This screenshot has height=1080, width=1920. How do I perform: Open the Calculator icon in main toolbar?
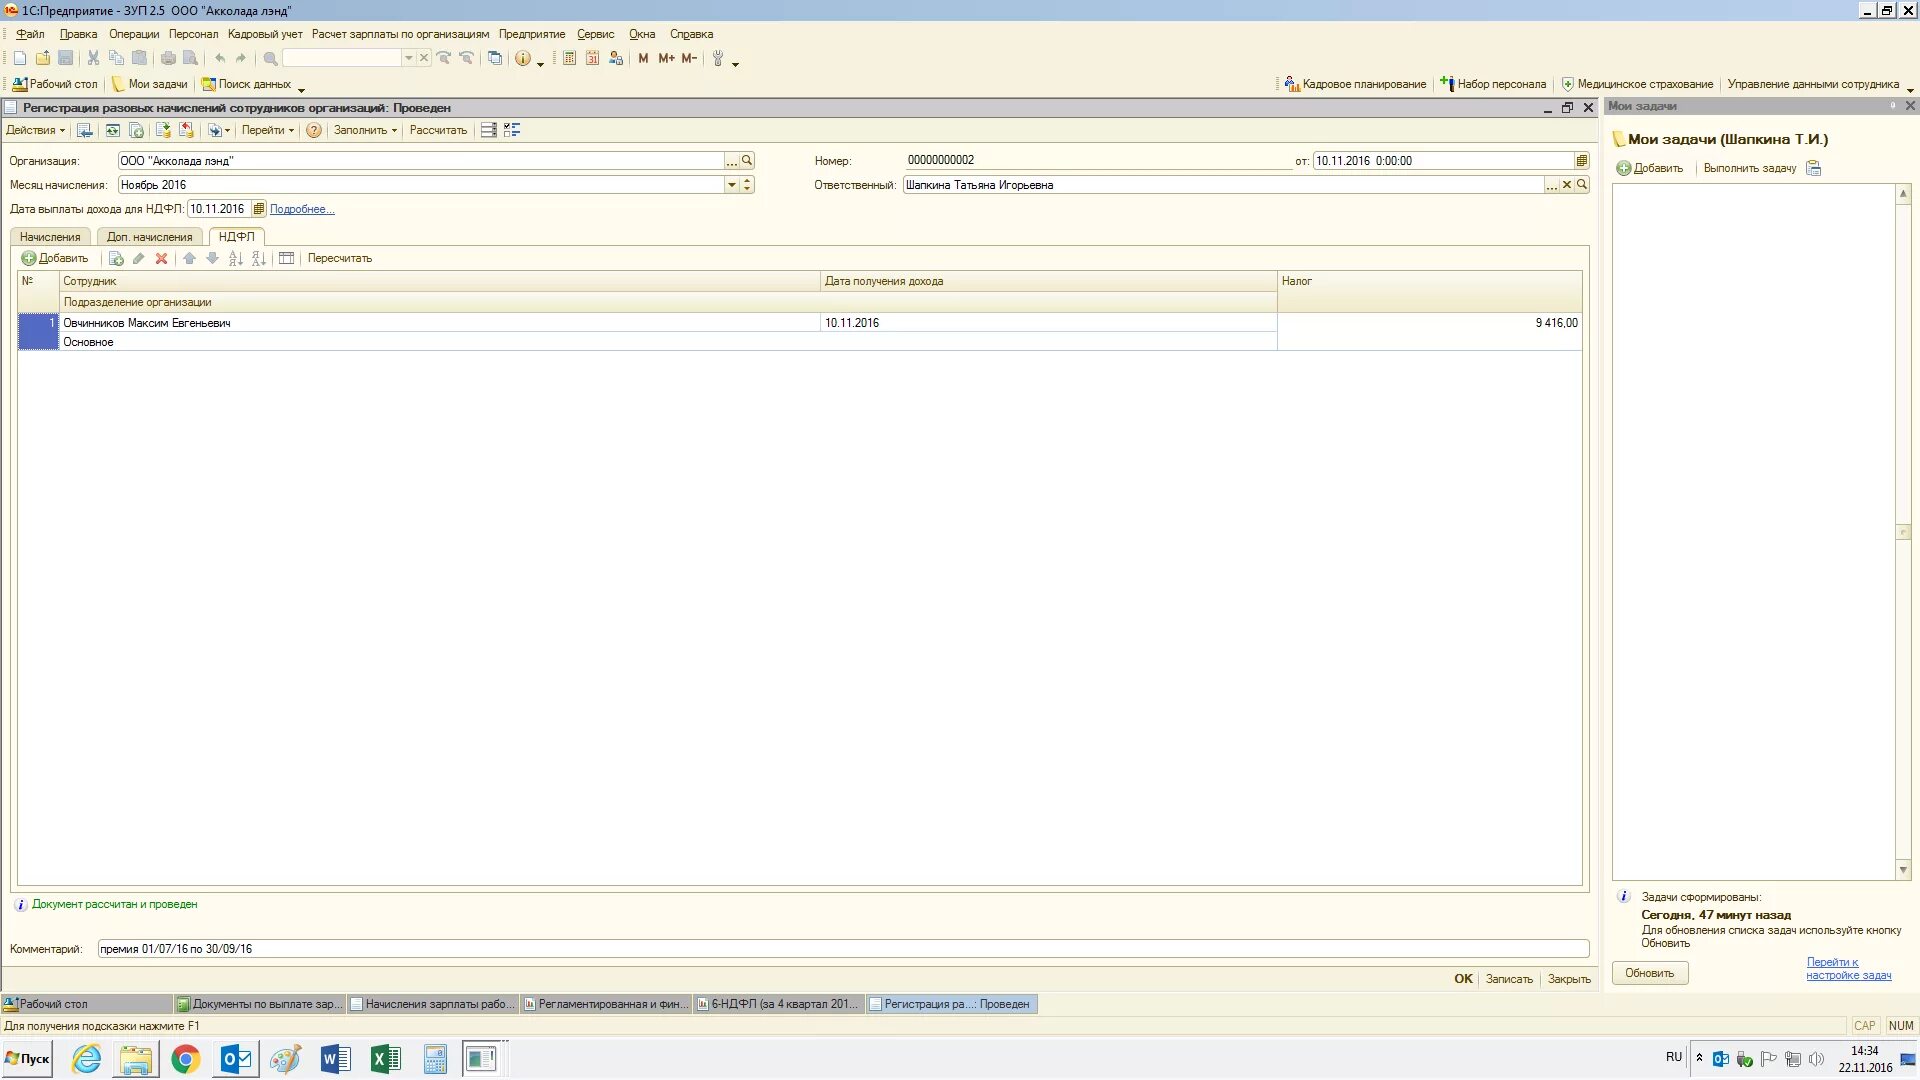569,58
